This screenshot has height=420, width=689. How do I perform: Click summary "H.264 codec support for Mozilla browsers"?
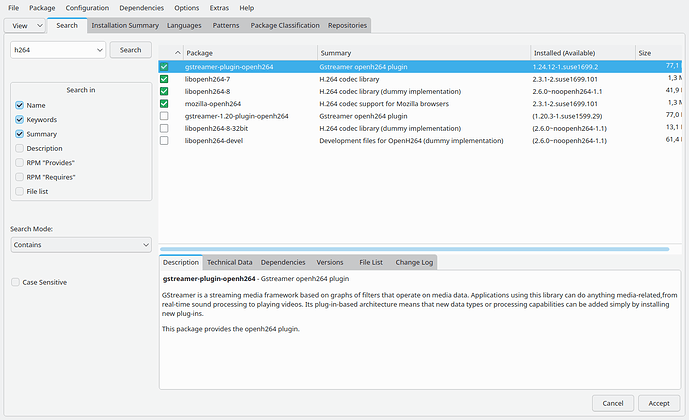pos(384,104)
